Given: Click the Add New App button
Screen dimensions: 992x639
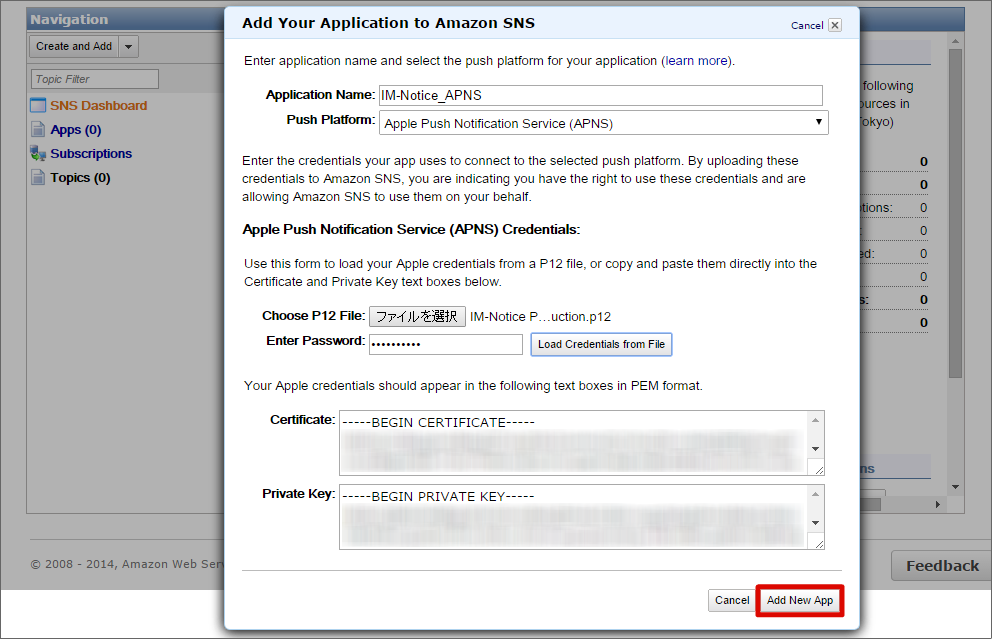Looking at the screenshot, I should (x=800, y=600).
